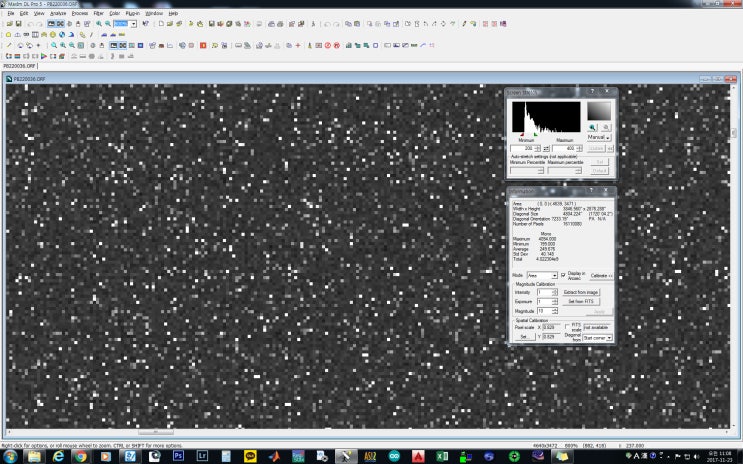This screenshot has width=743, height=464.
Task: Open Lightroom from the taskbar
Action: coord(202,456)
